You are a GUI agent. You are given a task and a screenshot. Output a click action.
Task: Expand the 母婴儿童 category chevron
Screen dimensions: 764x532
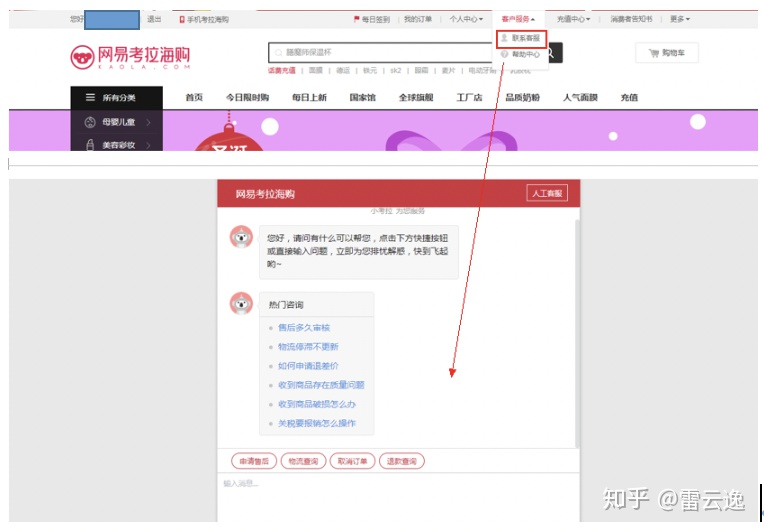(x=148, y=122)
